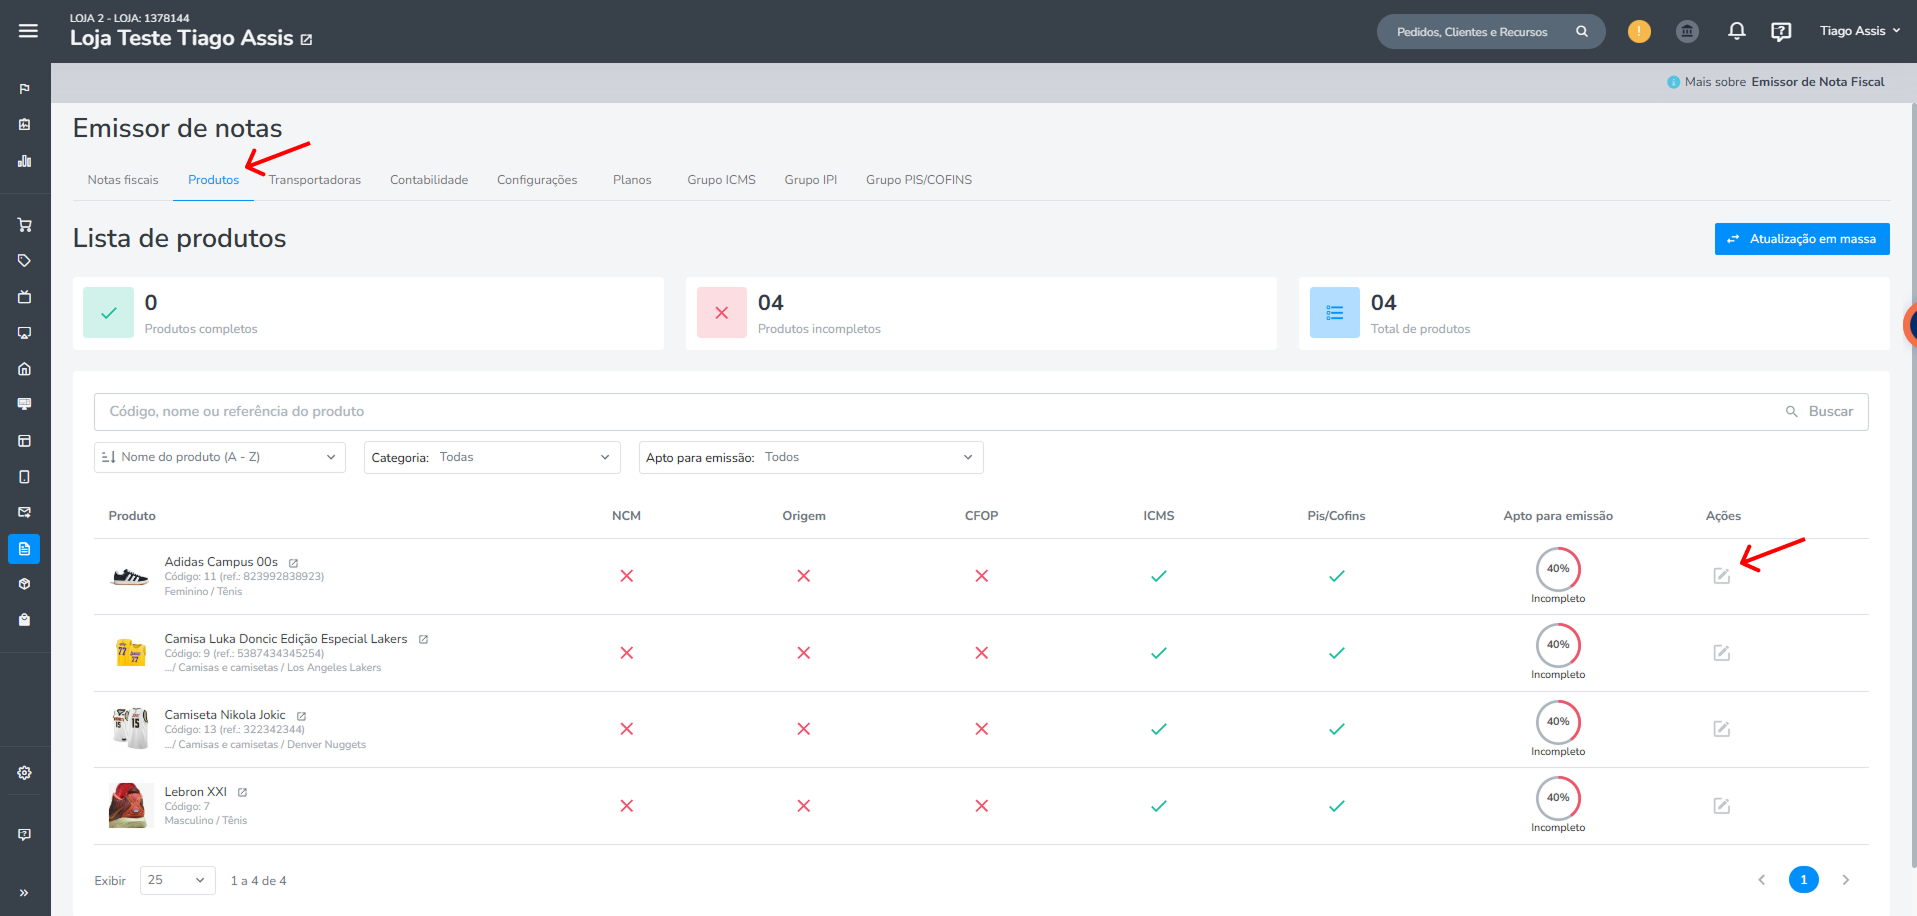Viewport: 1917px width, 916px height.
Task: Click the Lebron XXI product thumbnail
Action: [x=130, y=806]
